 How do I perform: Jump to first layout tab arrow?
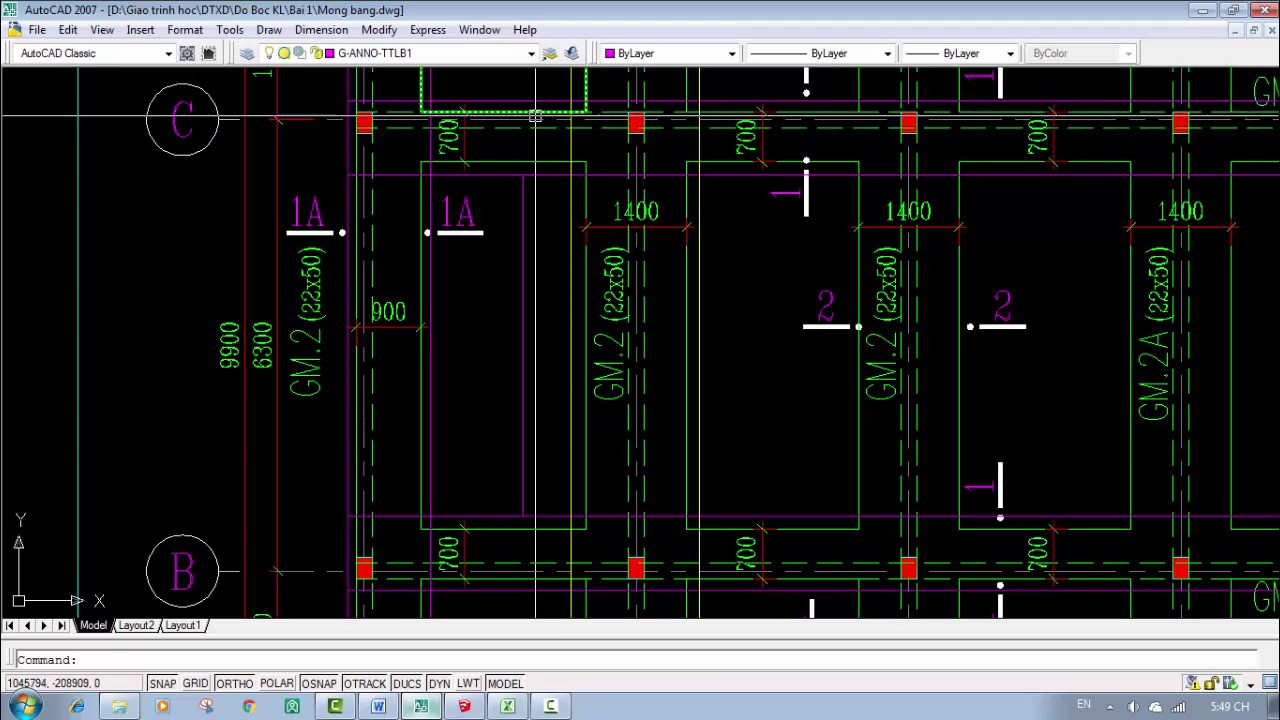coord(9,626)
